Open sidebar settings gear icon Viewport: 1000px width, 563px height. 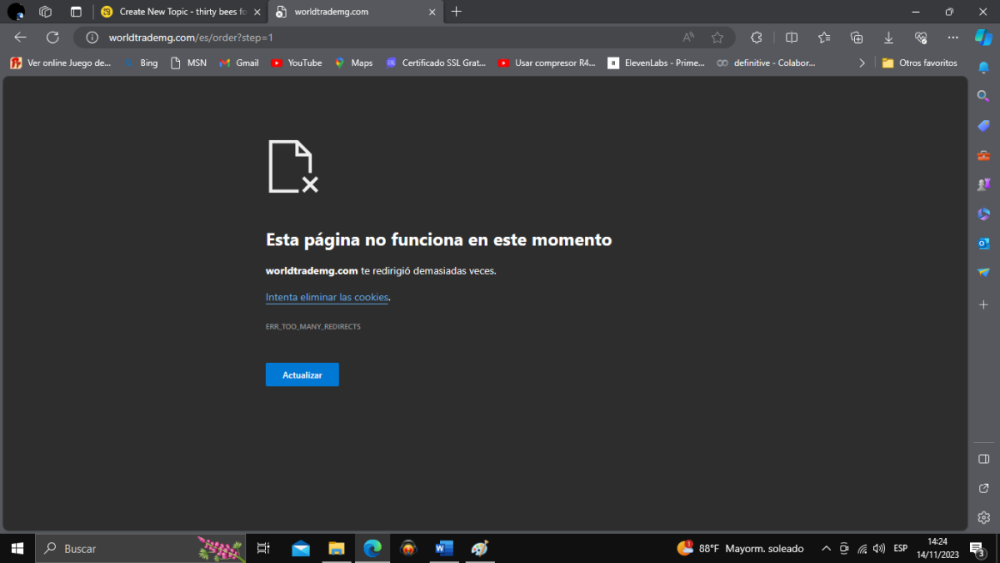pos(983,517)
